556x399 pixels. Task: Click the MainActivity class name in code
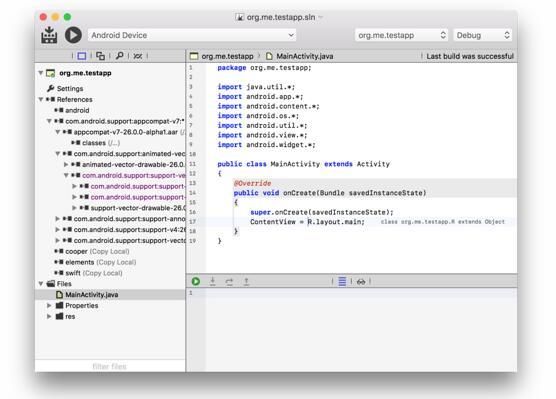(295, 164)
